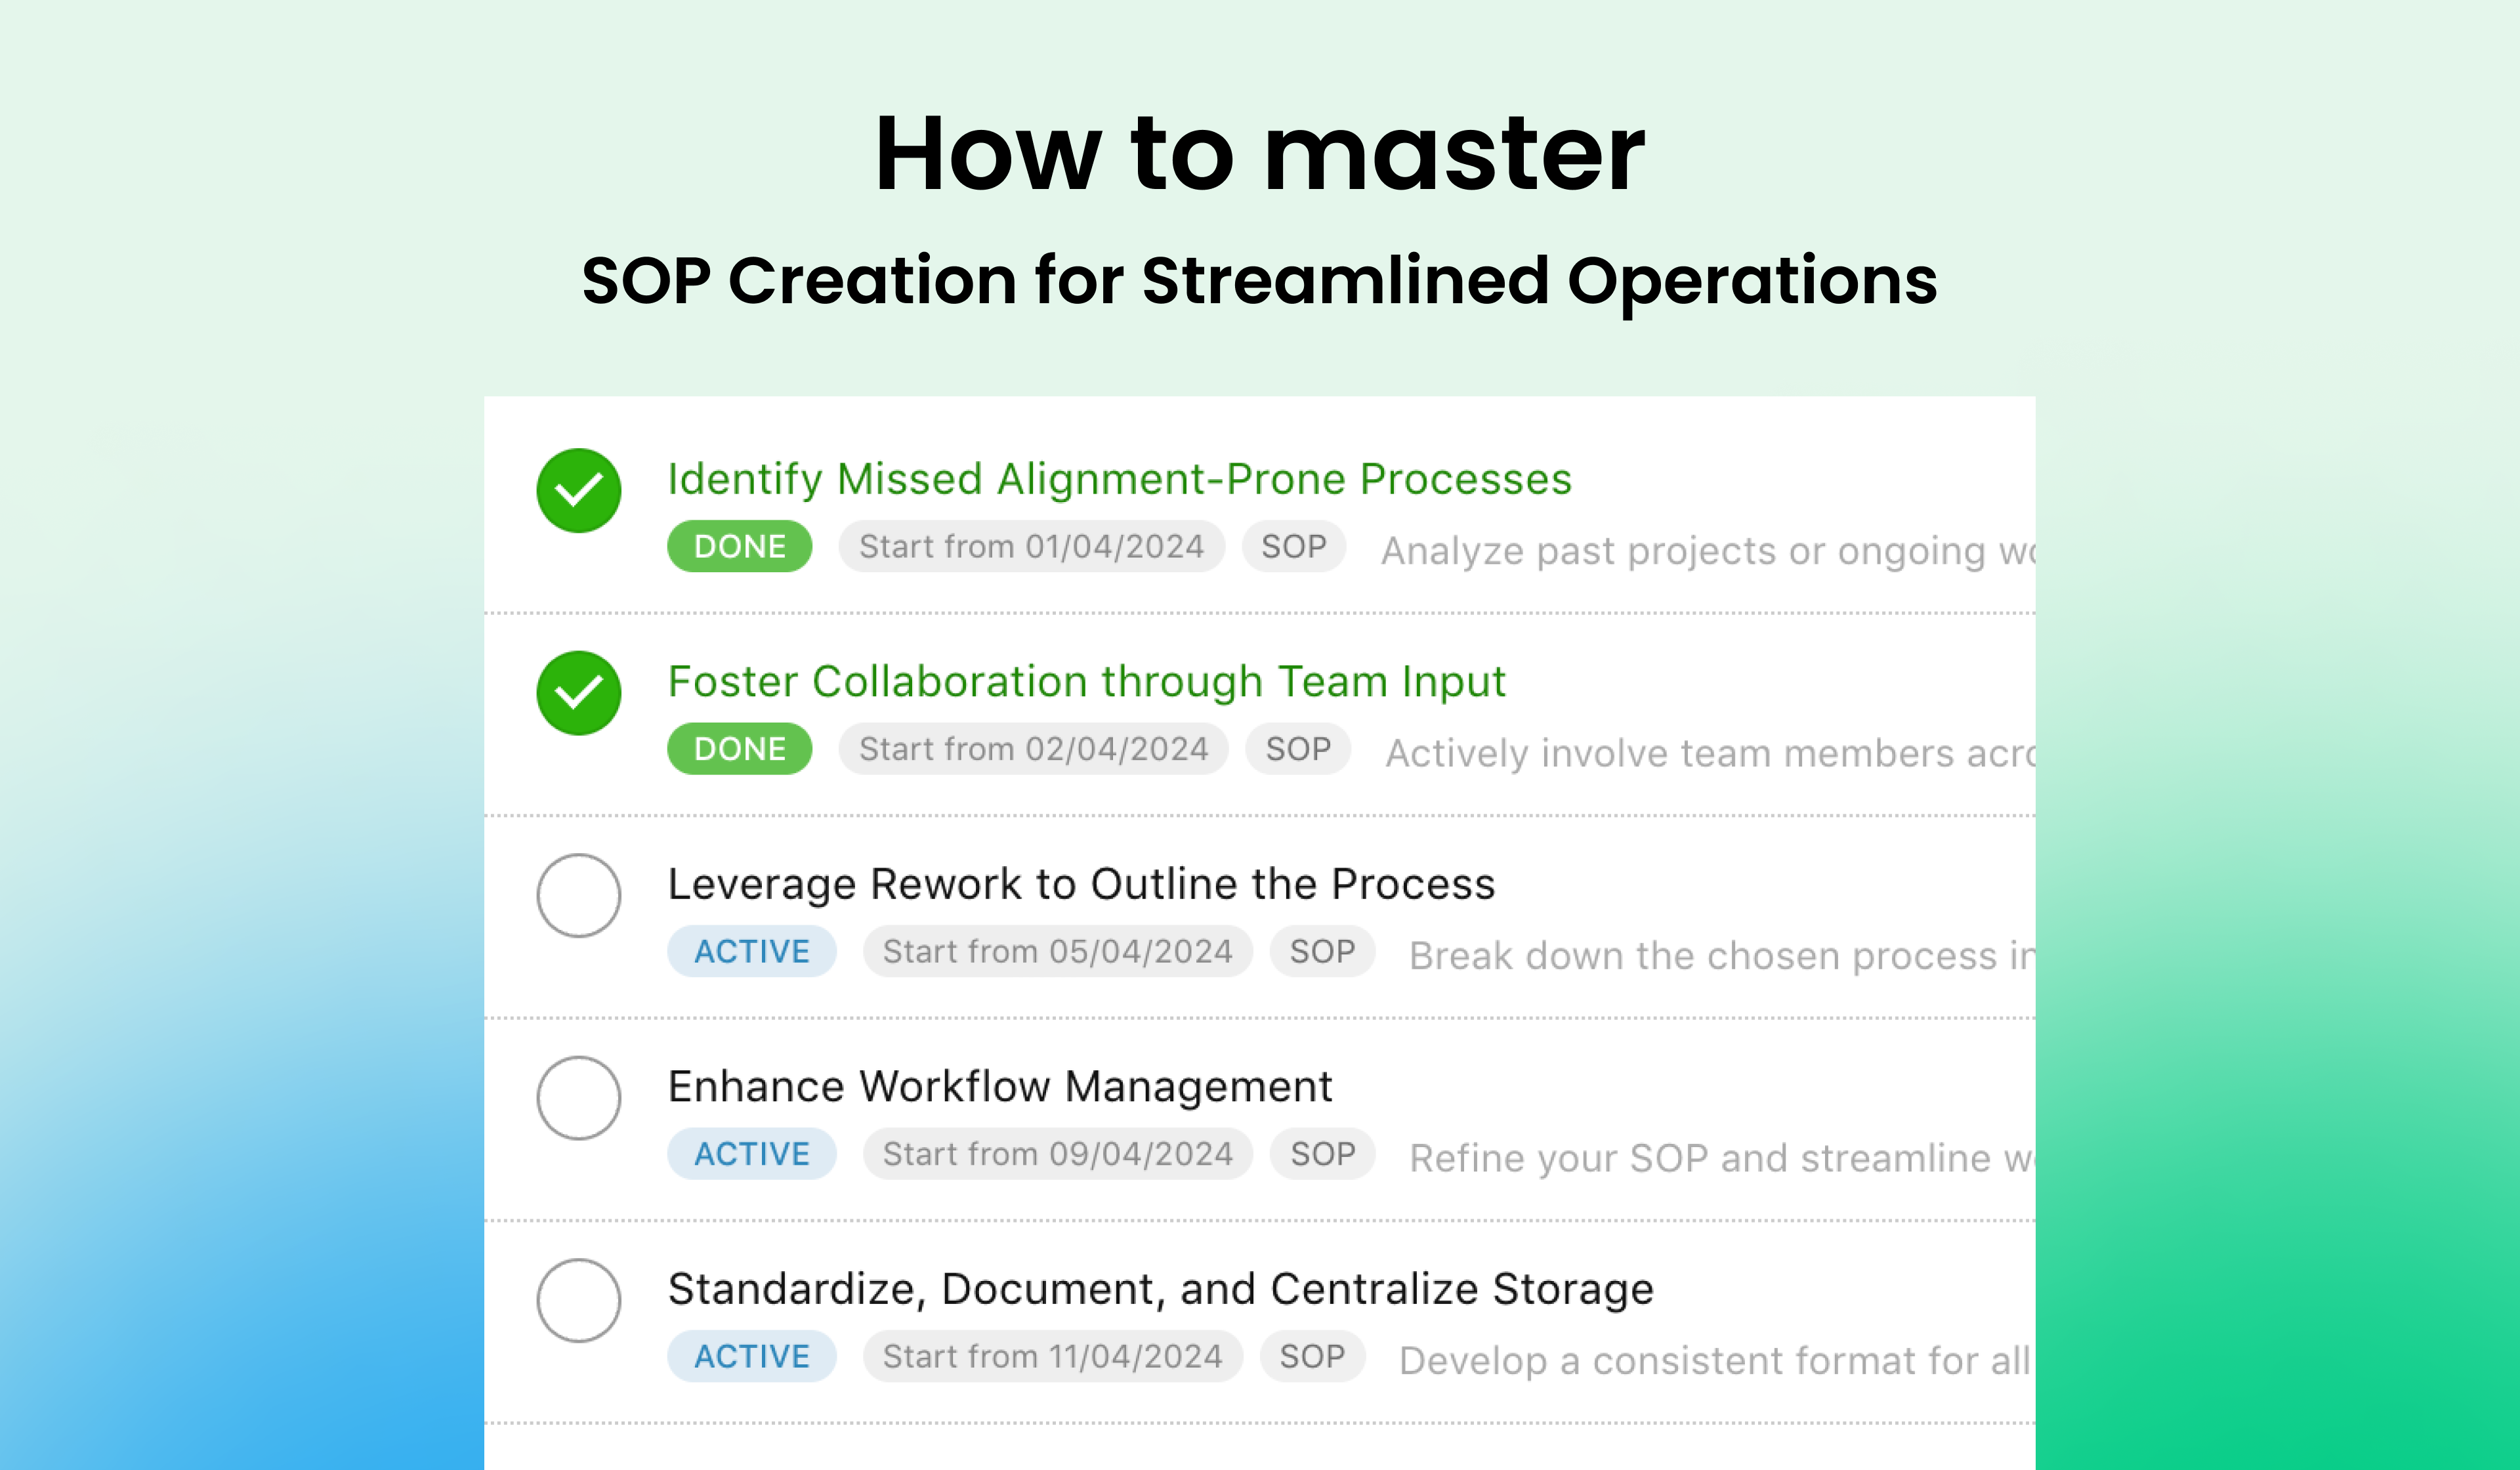Viewport: 2520px width, 1470px height.
Task: Complete the Standardize, Document, and Centralize Storage task
Action: (578, 1300)
